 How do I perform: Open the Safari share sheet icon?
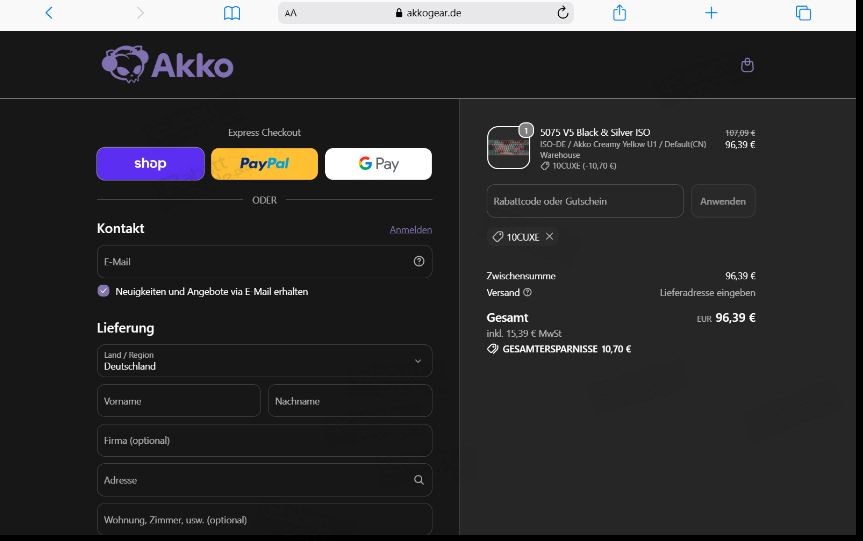coord(619,12)
